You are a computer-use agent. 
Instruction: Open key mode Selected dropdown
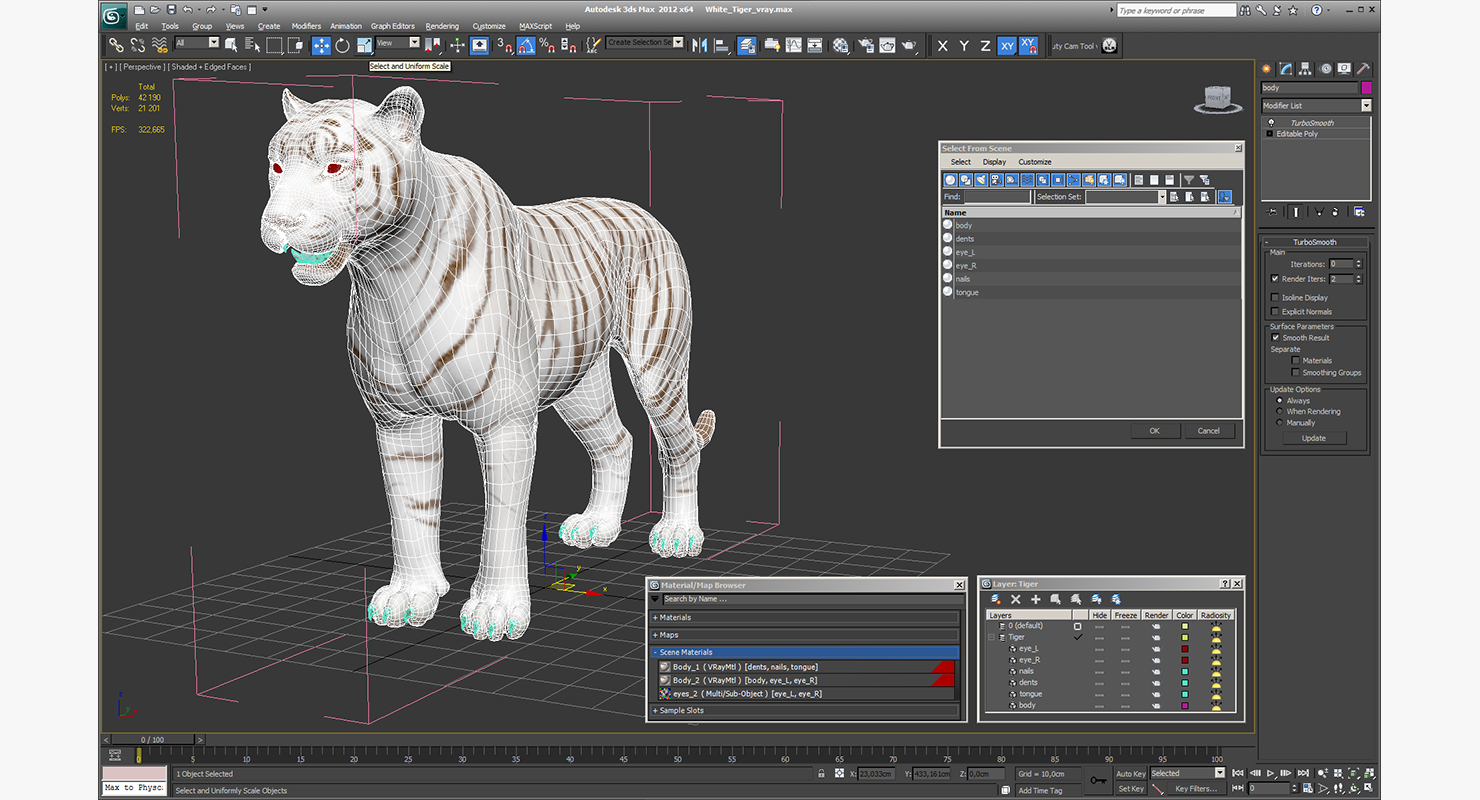(1220, 773)
